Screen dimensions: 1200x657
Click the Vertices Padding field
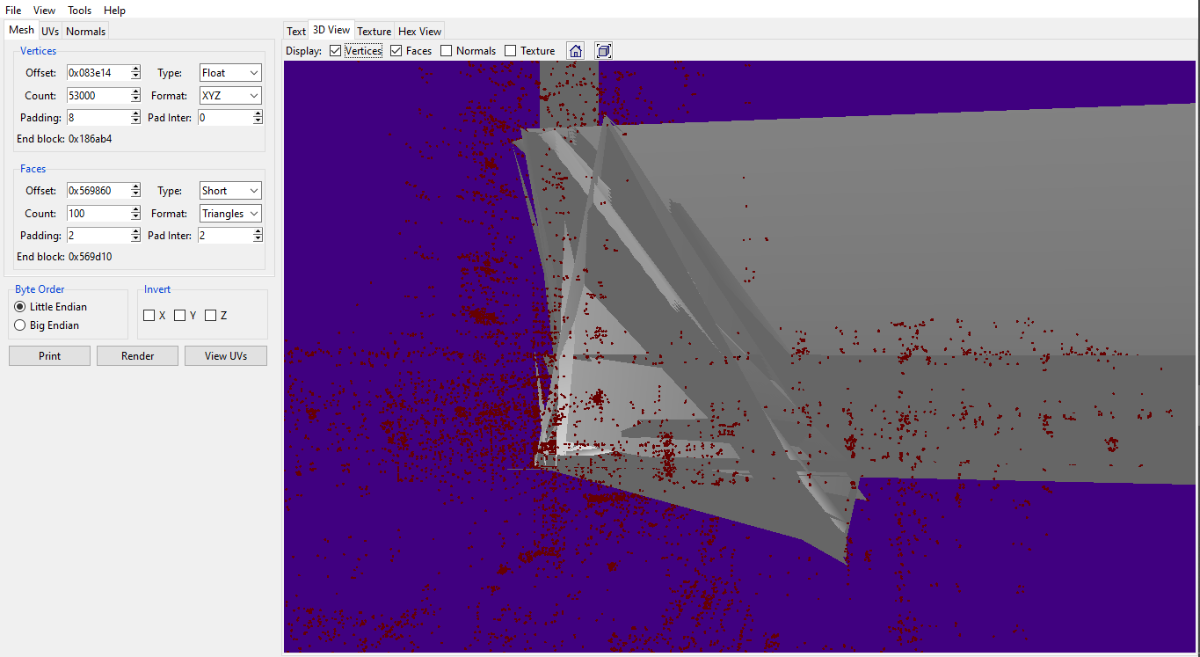pos(98,118)
